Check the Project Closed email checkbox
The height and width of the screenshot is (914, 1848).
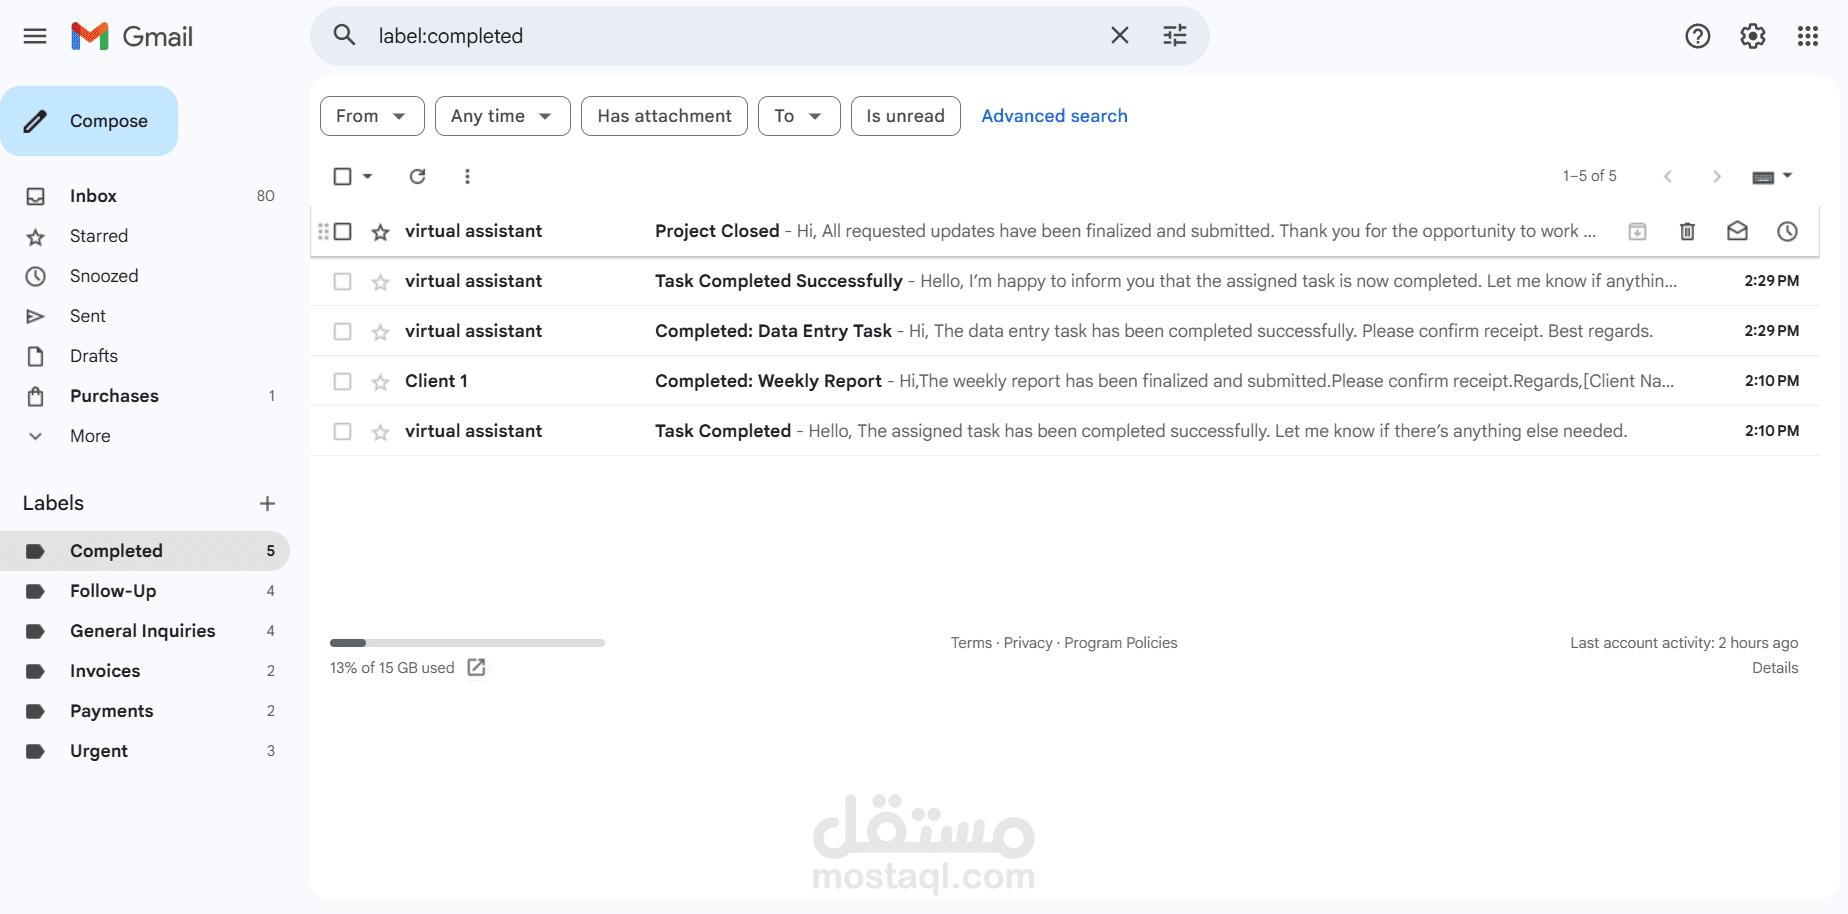(x=342, y=231)
